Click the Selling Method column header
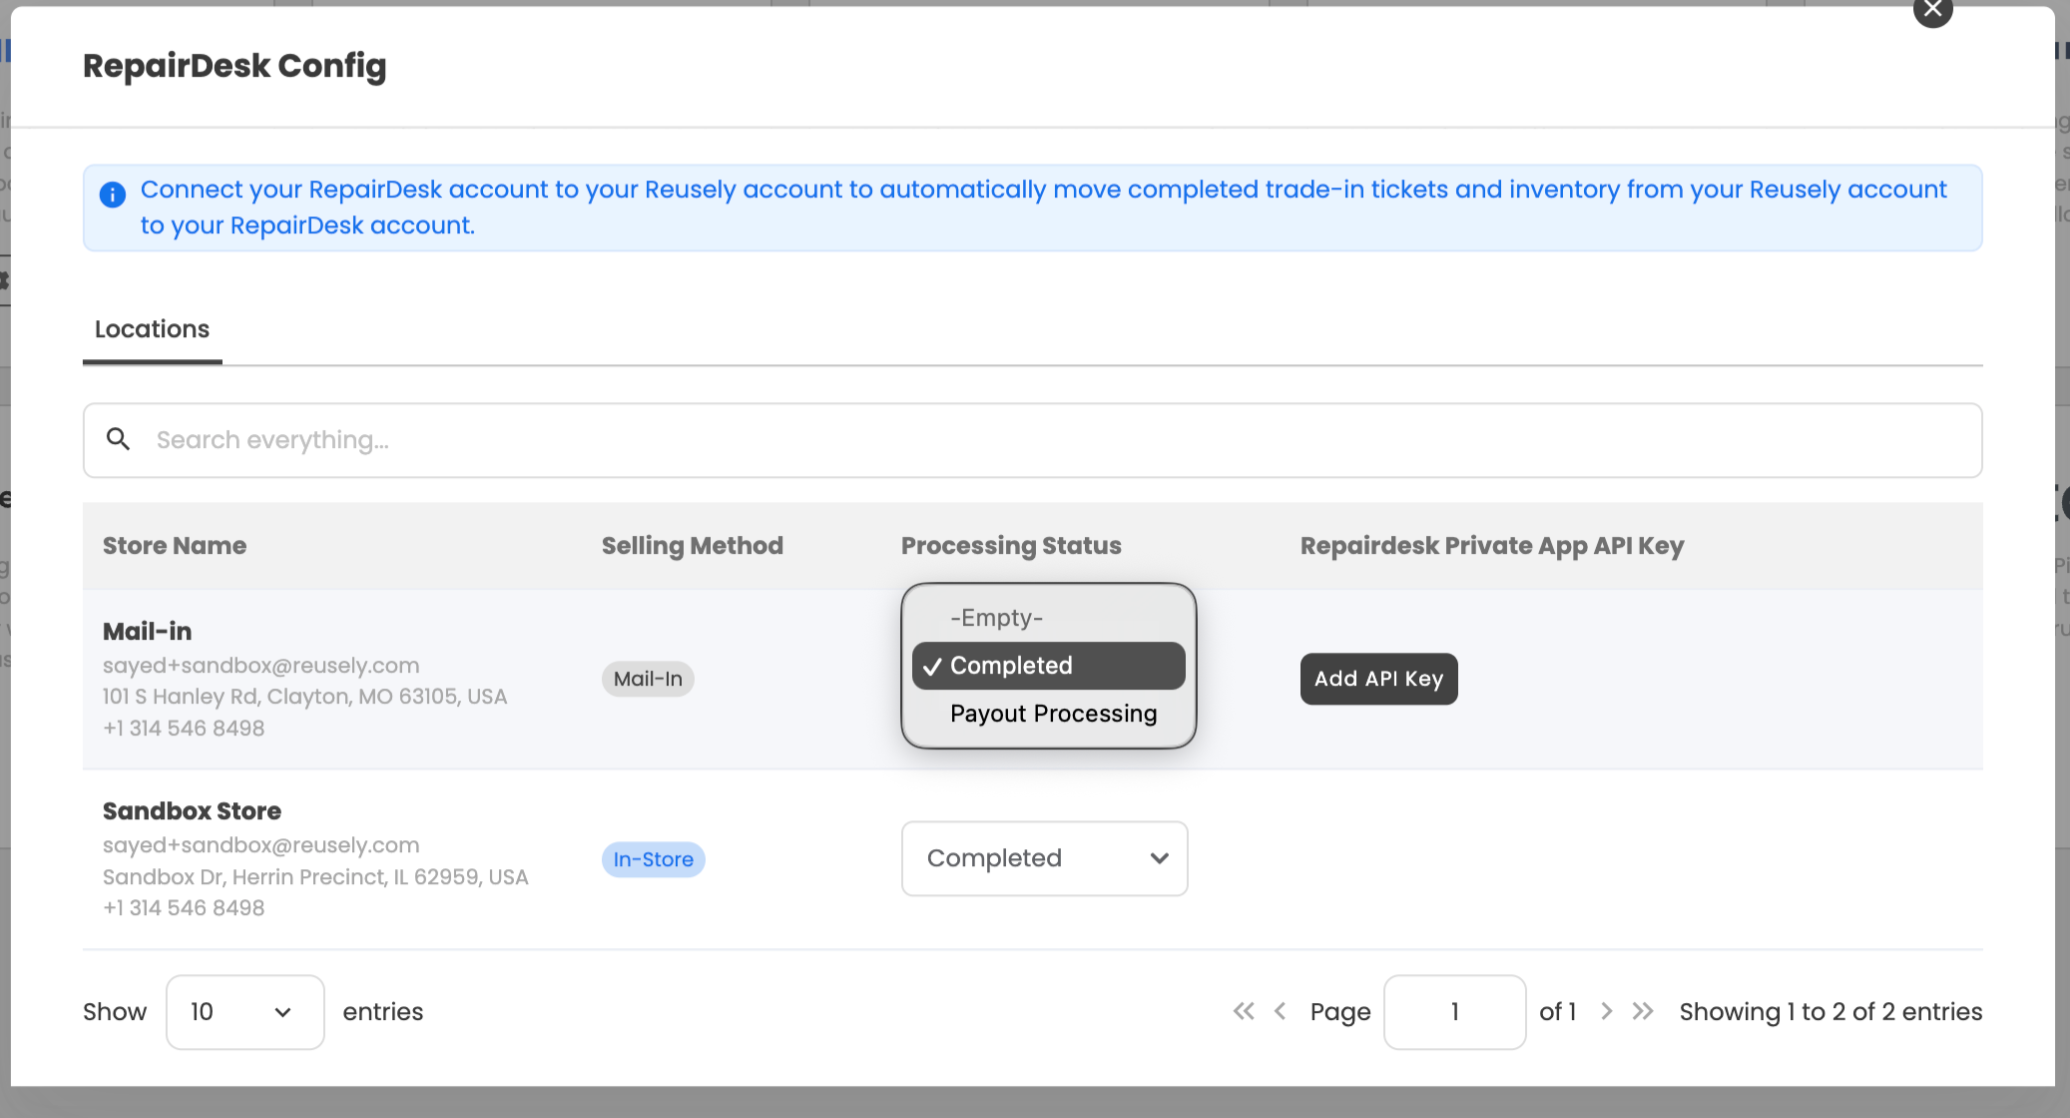This screenshot has width=2070, height=1118. 692,546
